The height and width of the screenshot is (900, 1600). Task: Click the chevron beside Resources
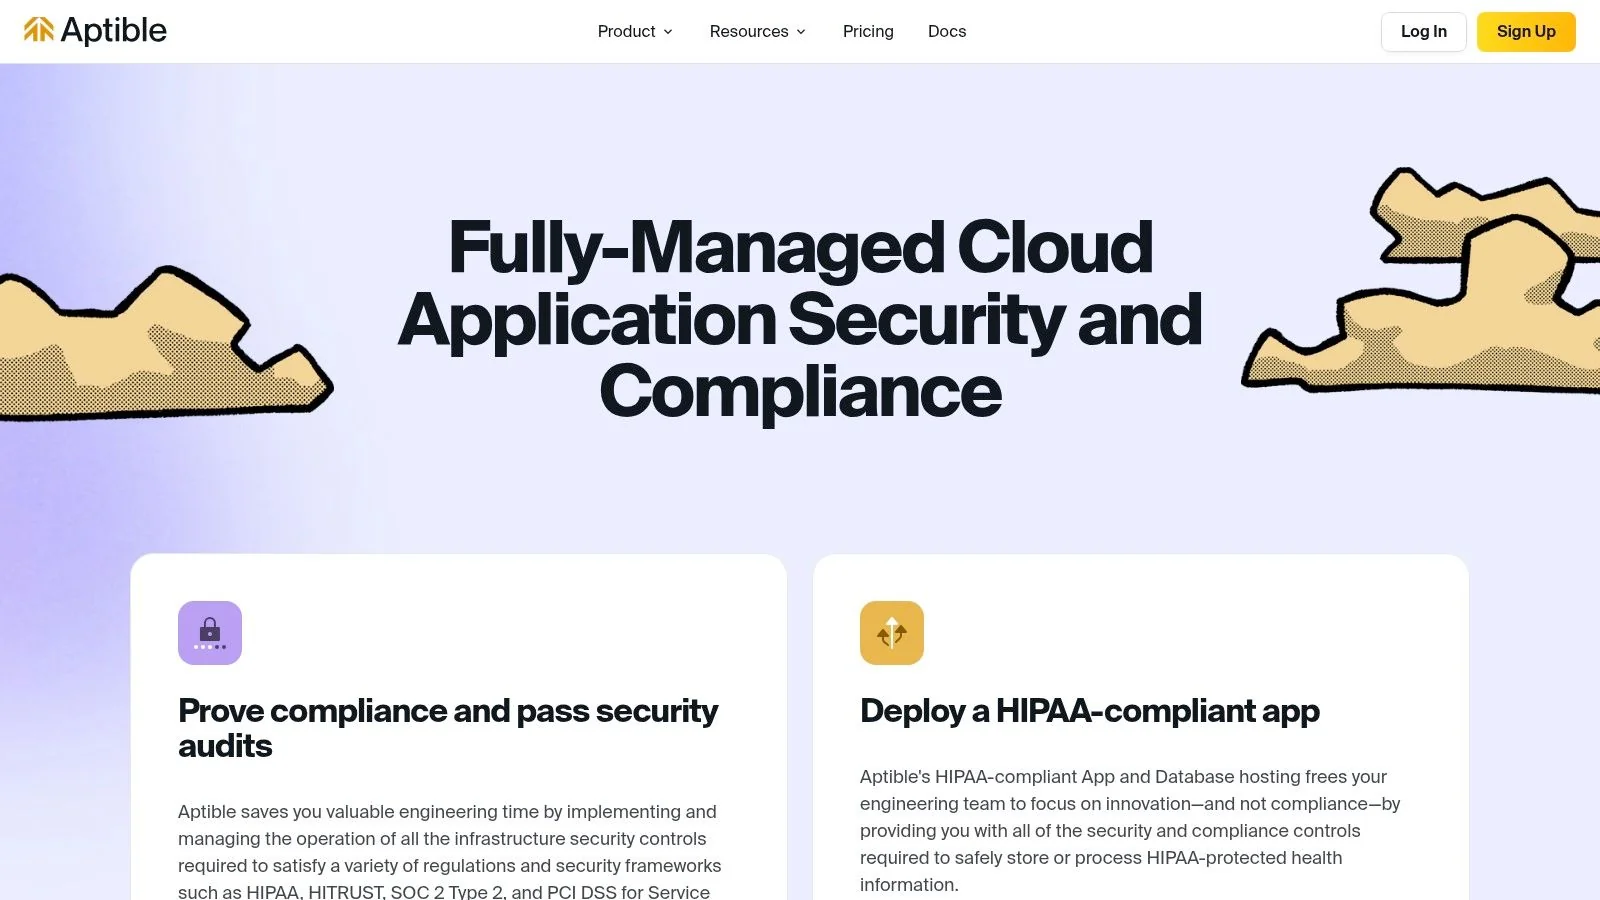(800, 31)
